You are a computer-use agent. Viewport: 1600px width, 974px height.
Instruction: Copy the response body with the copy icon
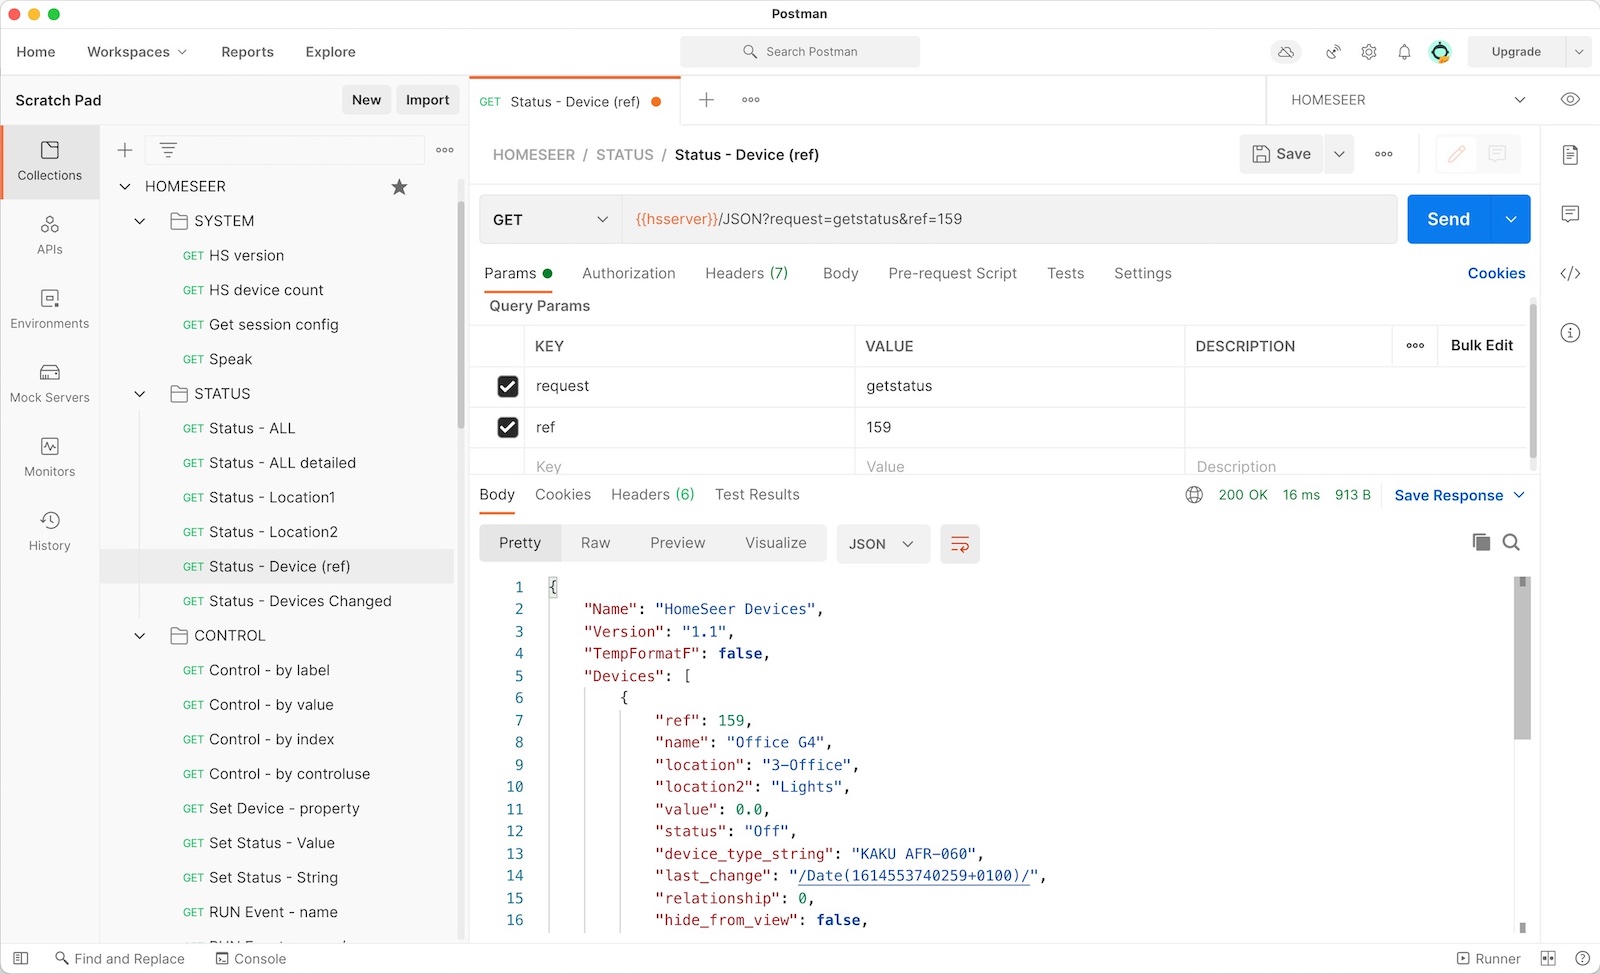(x=1481, y=542)
